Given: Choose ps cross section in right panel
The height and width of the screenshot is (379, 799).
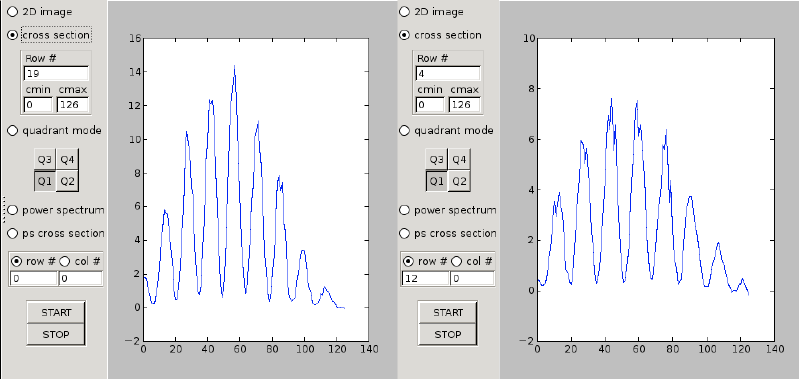Looking at the screenshot, I should pos(405,233).
